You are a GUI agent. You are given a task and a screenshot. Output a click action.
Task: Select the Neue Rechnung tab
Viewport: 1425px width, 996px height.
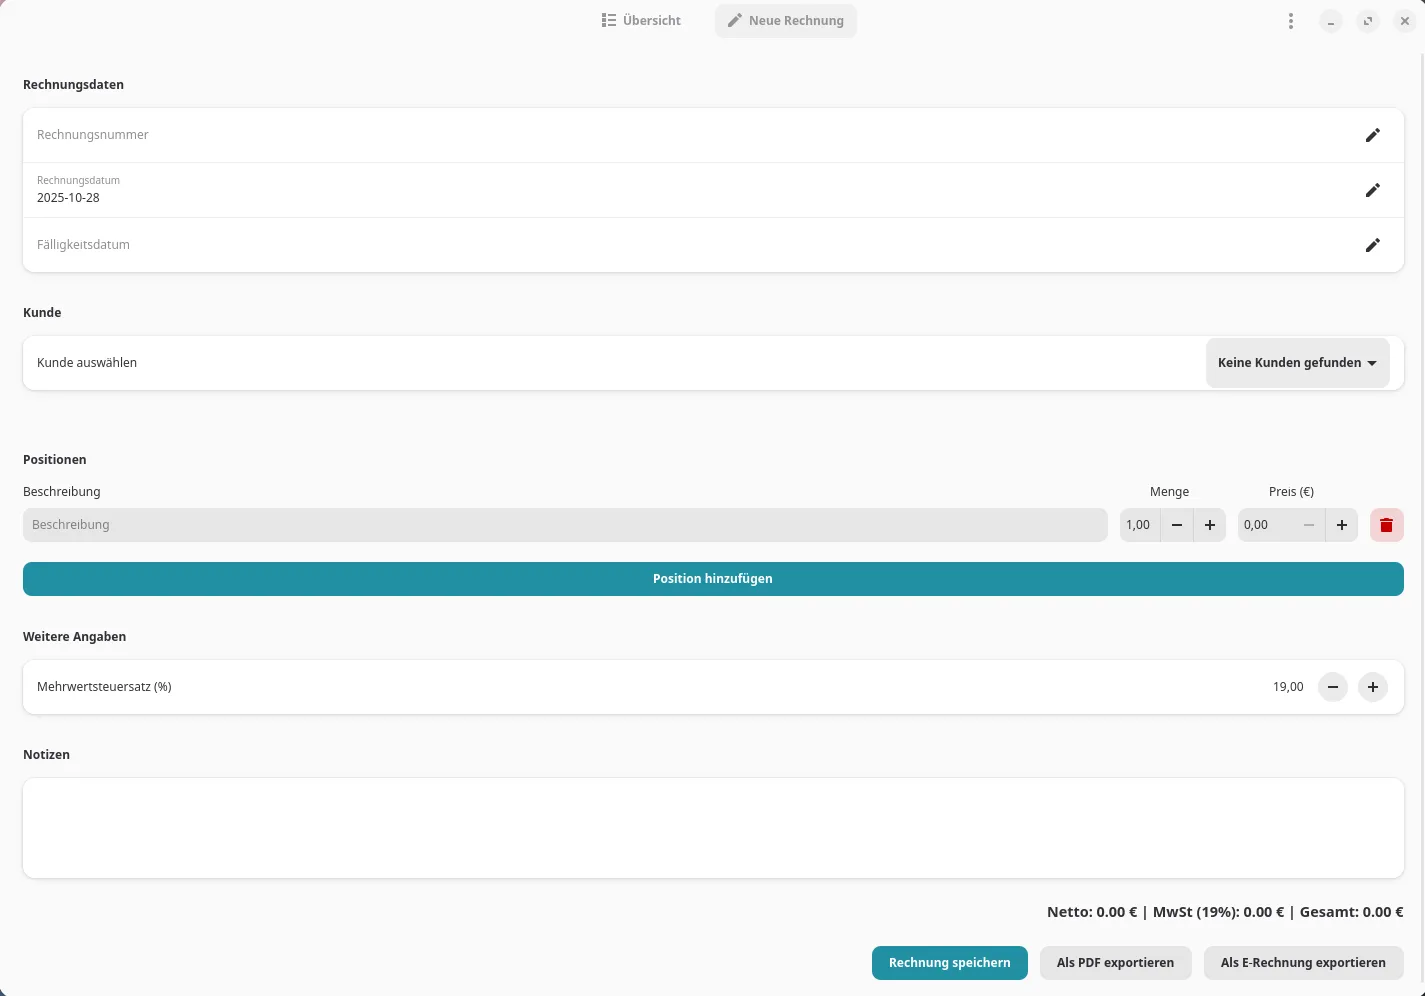tap(785, 21)
